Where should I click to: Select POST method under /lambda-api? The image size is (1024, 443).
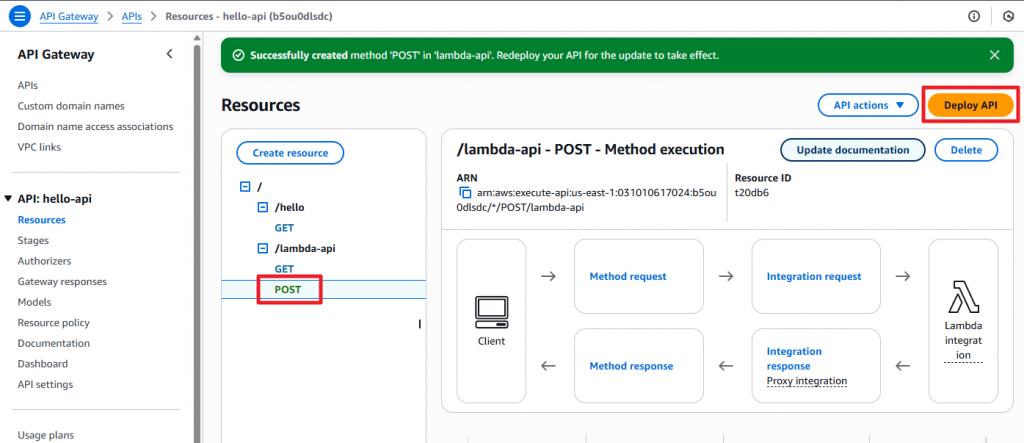coord(288,289)
